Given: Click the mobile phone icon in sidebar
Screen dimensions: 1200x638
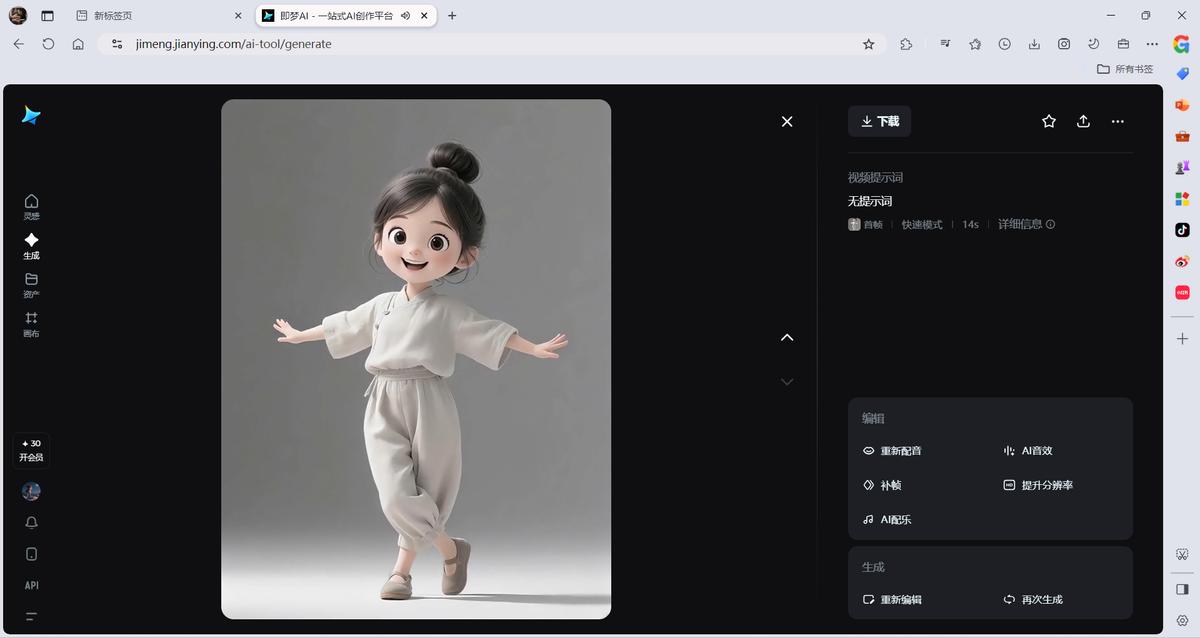Looking at the screenshot, I should pos(31,554).
